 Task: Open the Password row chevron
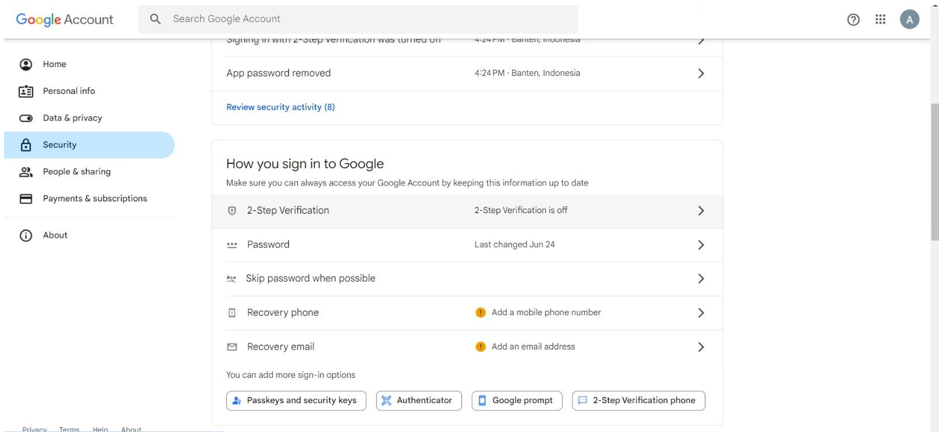click(x=701, y=245)
